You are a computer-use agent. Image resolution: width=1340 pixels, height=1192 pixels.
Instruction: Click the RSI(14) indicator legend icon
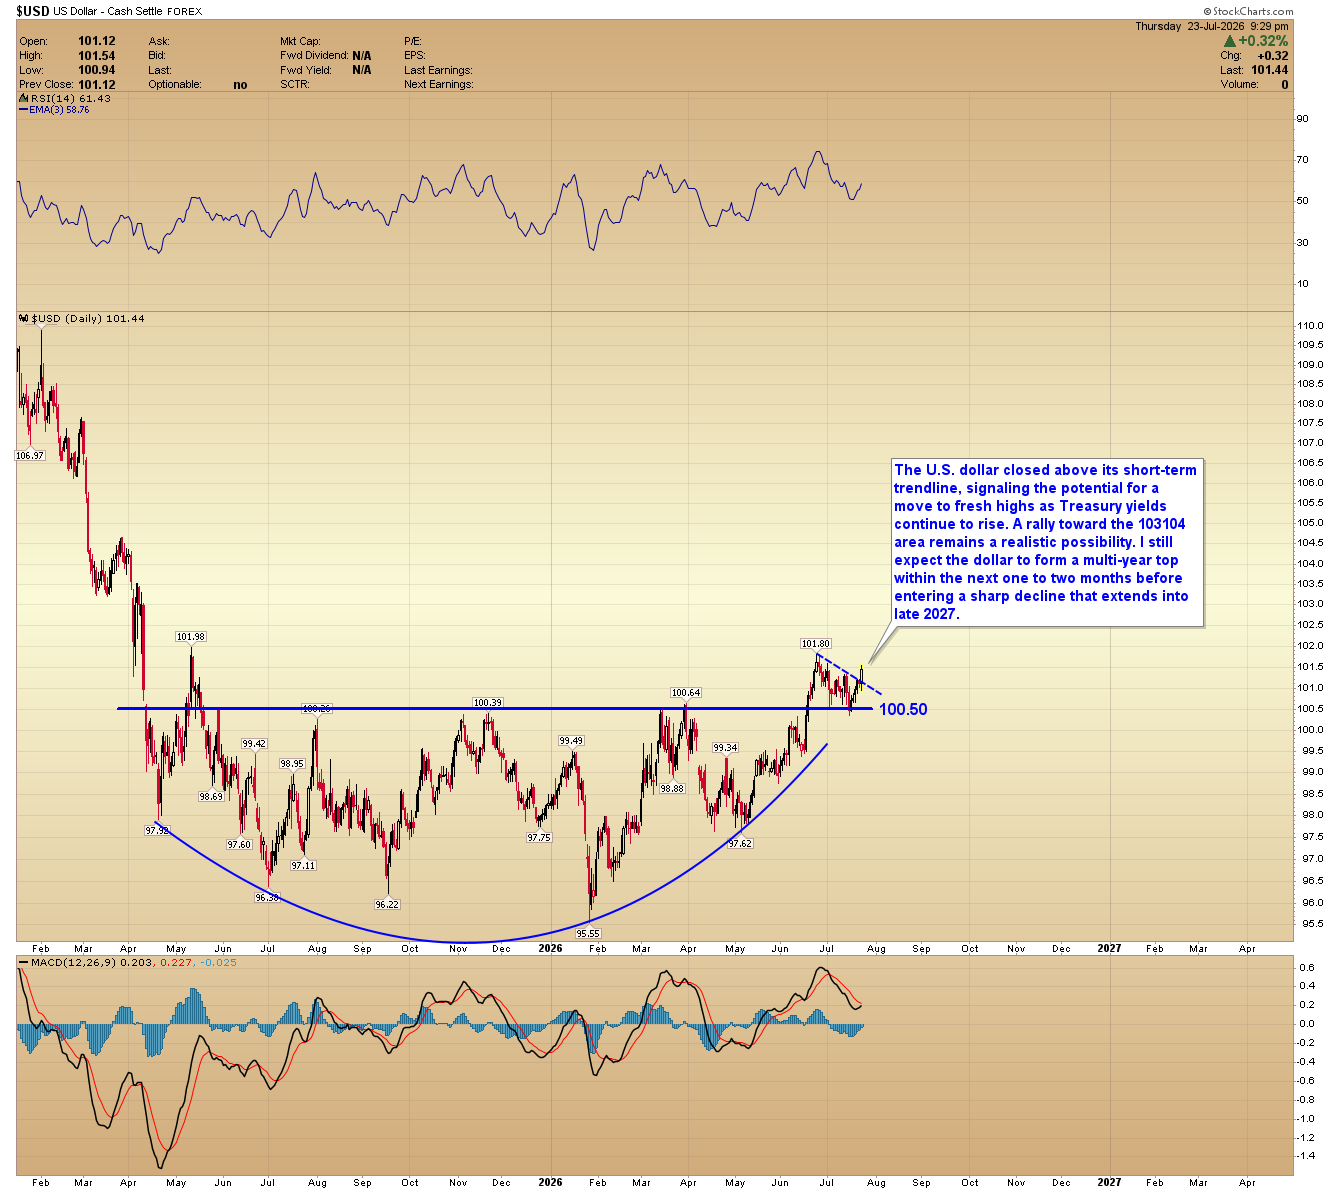click(21, 99)
